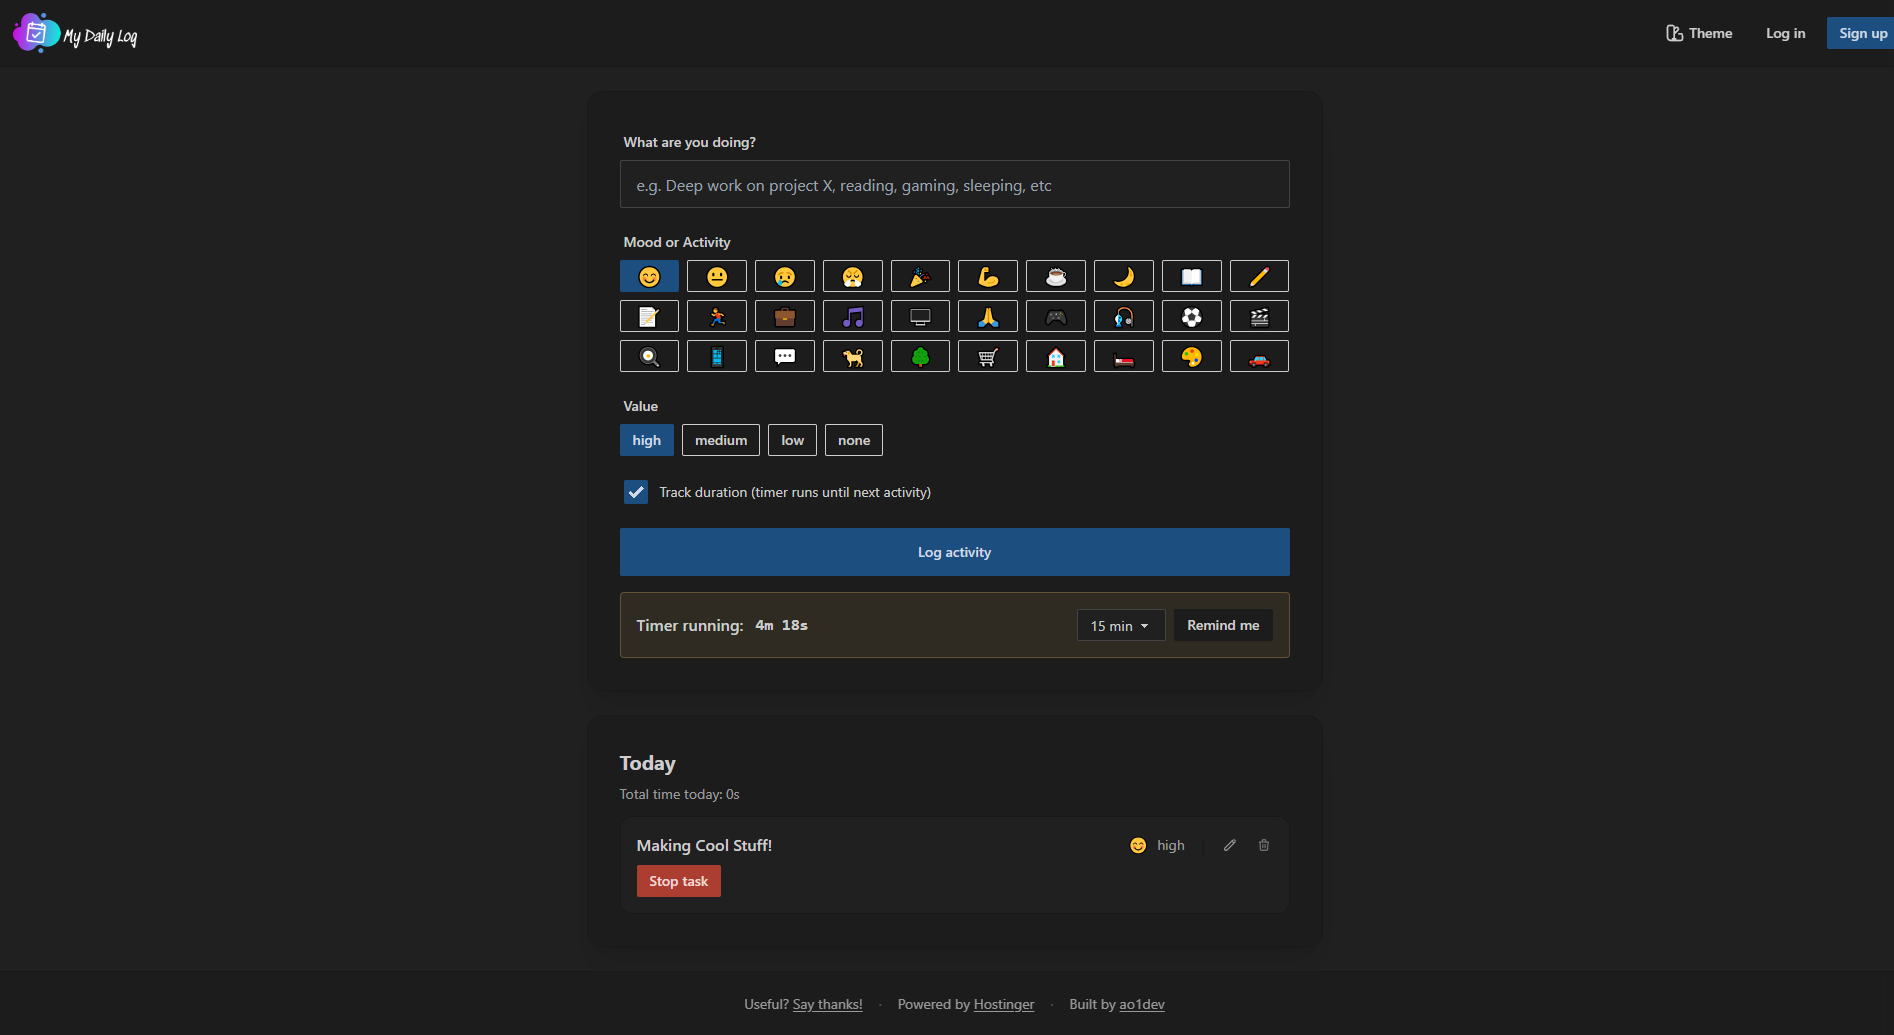The image size is (1894, 1035).
Task: Uncheck the Track duration checkbox
Action: (x=636, y=492)
